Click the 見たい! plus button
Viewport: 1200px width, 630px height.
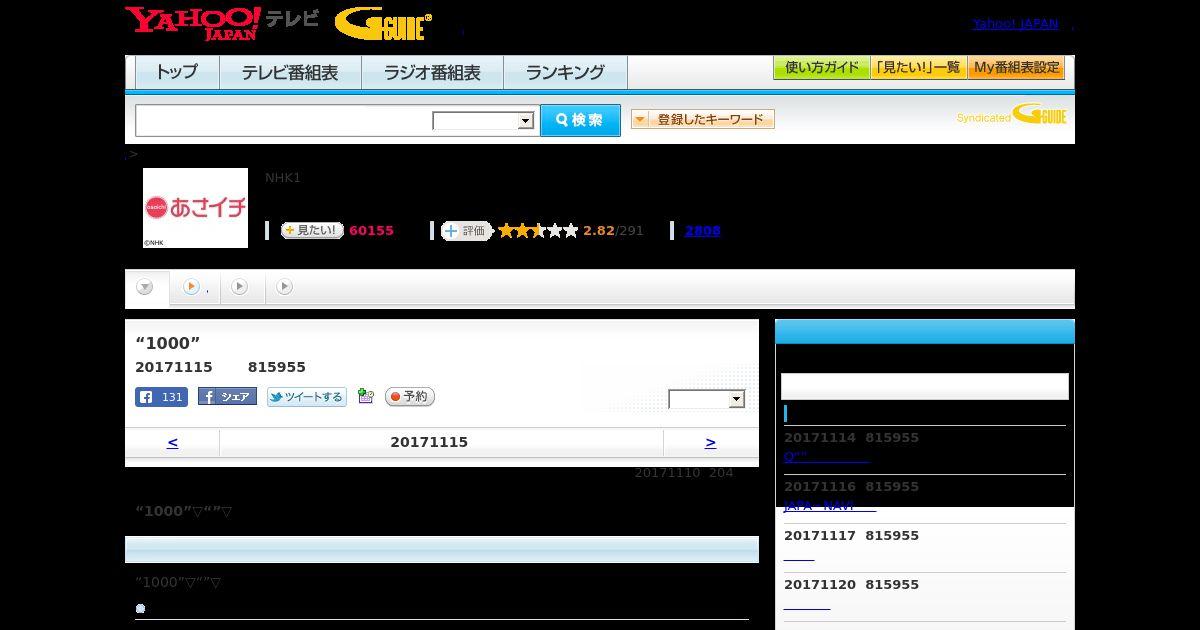(x=312, y=230)
